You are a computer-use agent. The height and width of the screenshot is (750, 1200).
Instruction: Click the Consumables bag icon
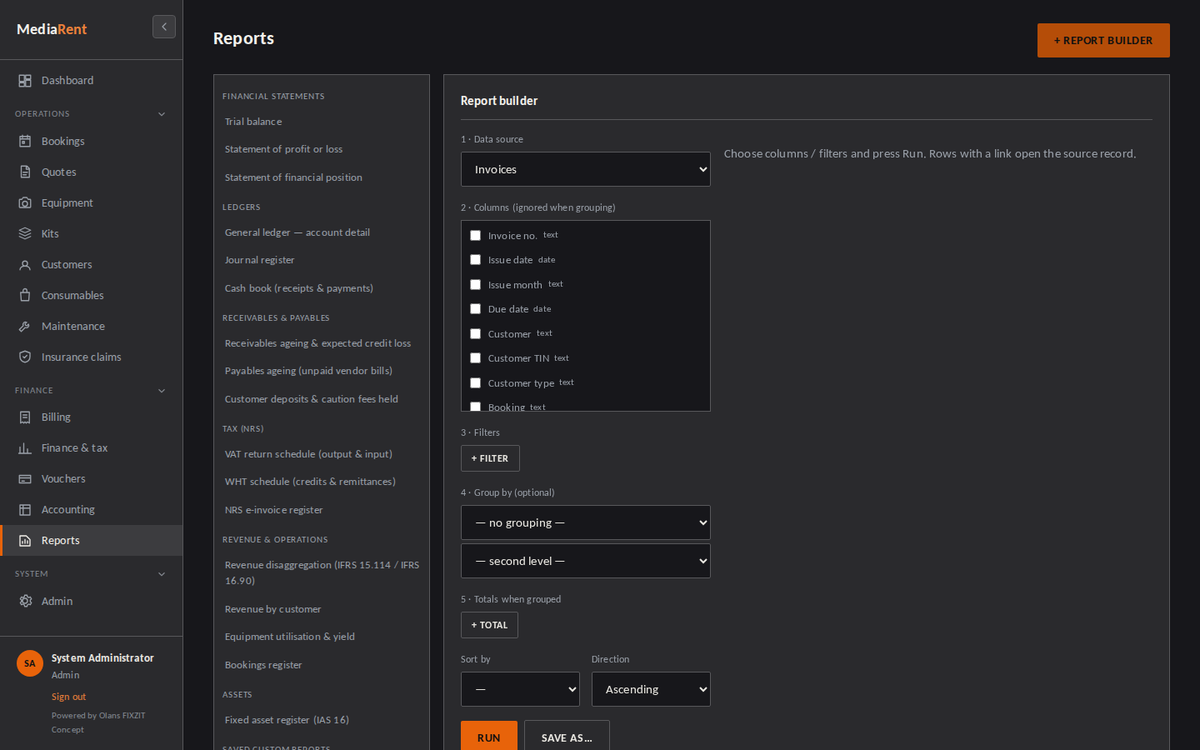[x=25, y=295]
